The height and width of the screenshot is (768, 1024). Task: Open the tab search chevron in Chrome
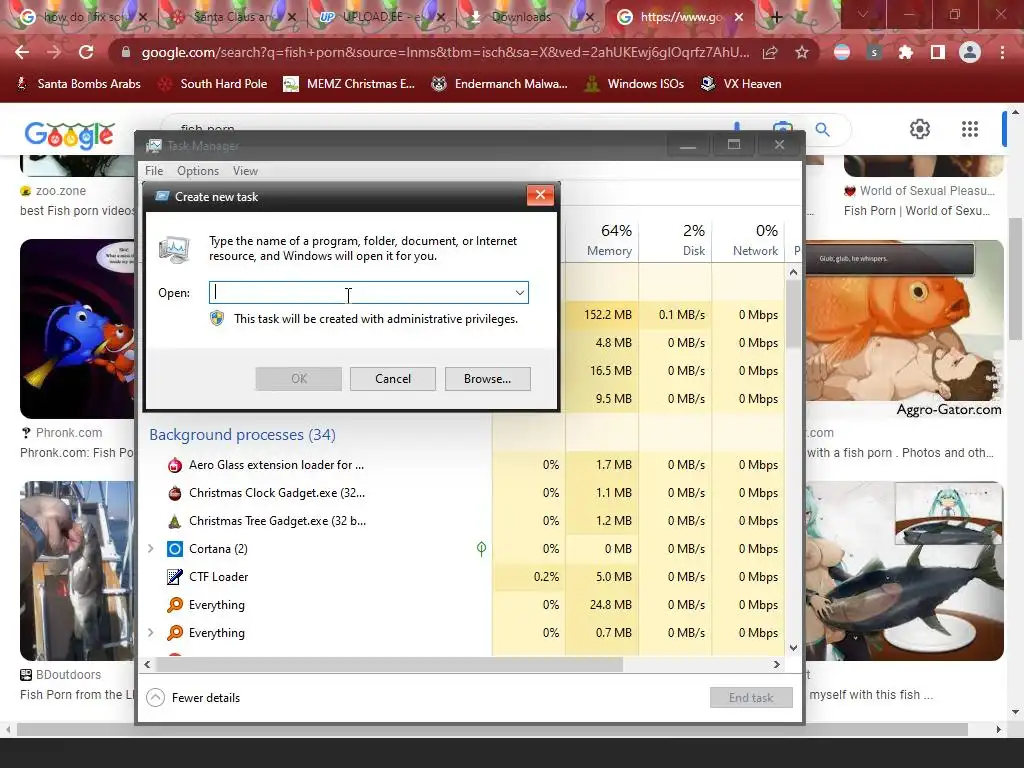pos(863,14)
